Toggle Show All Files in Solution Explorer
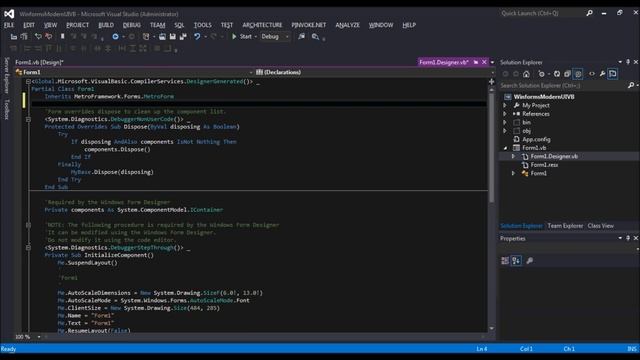Viewport: 640px width, 360px height. coord(578,74)
